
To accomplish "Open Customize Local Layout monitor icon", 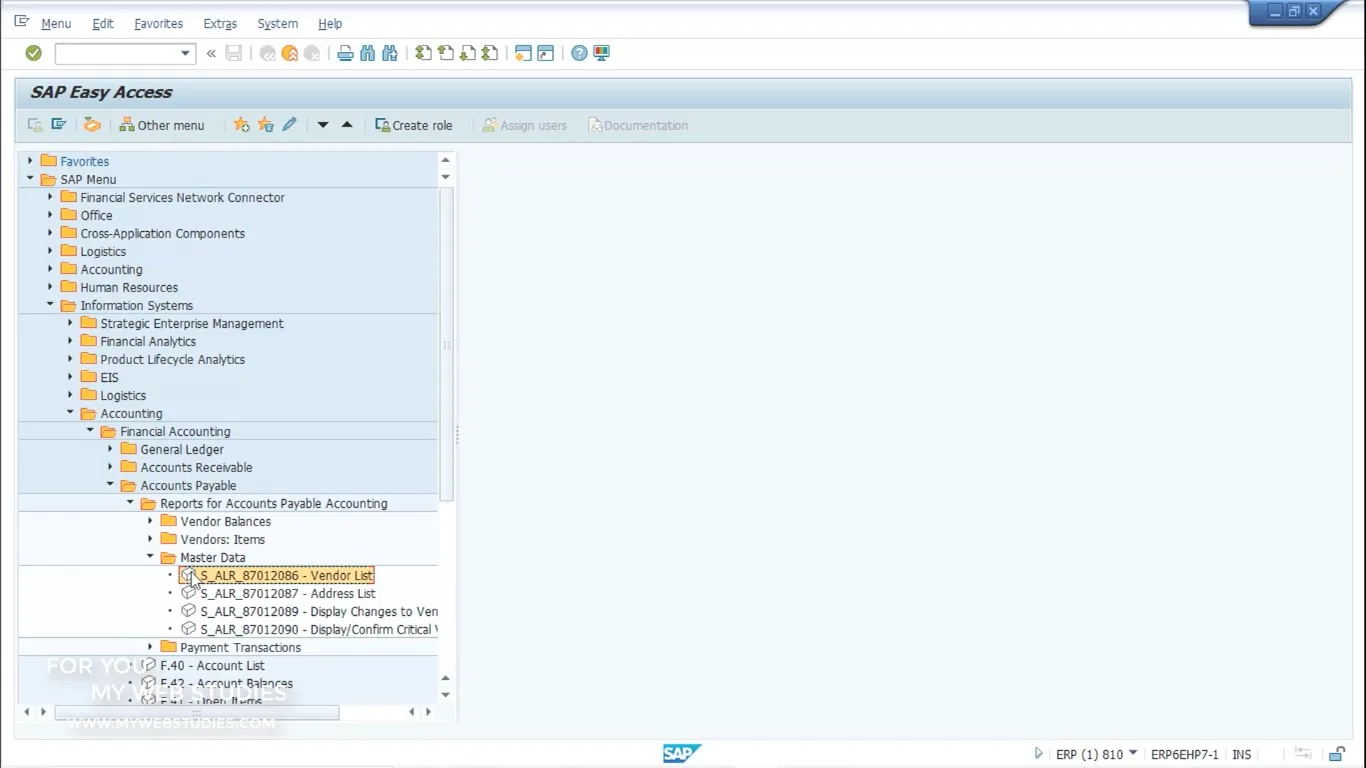I will point(602,53).
